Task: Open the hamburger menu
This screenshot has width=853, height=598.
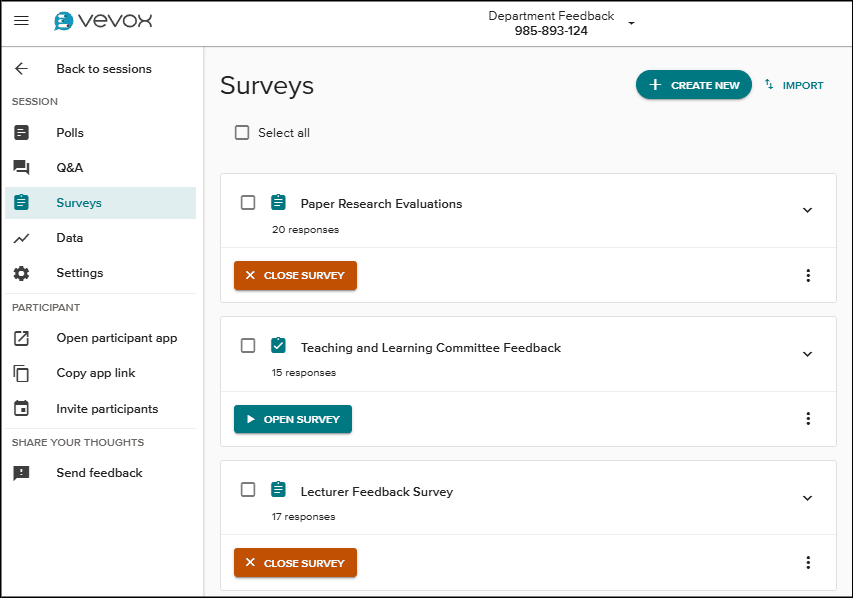Action: point(21,20)
